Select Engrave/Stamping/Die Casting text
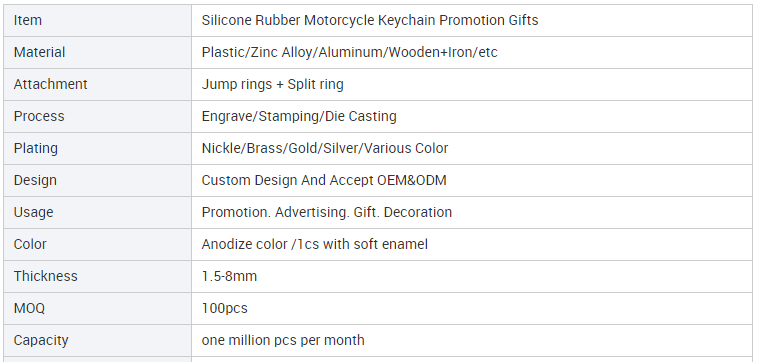Screen dimensions: 757x362 299,116
